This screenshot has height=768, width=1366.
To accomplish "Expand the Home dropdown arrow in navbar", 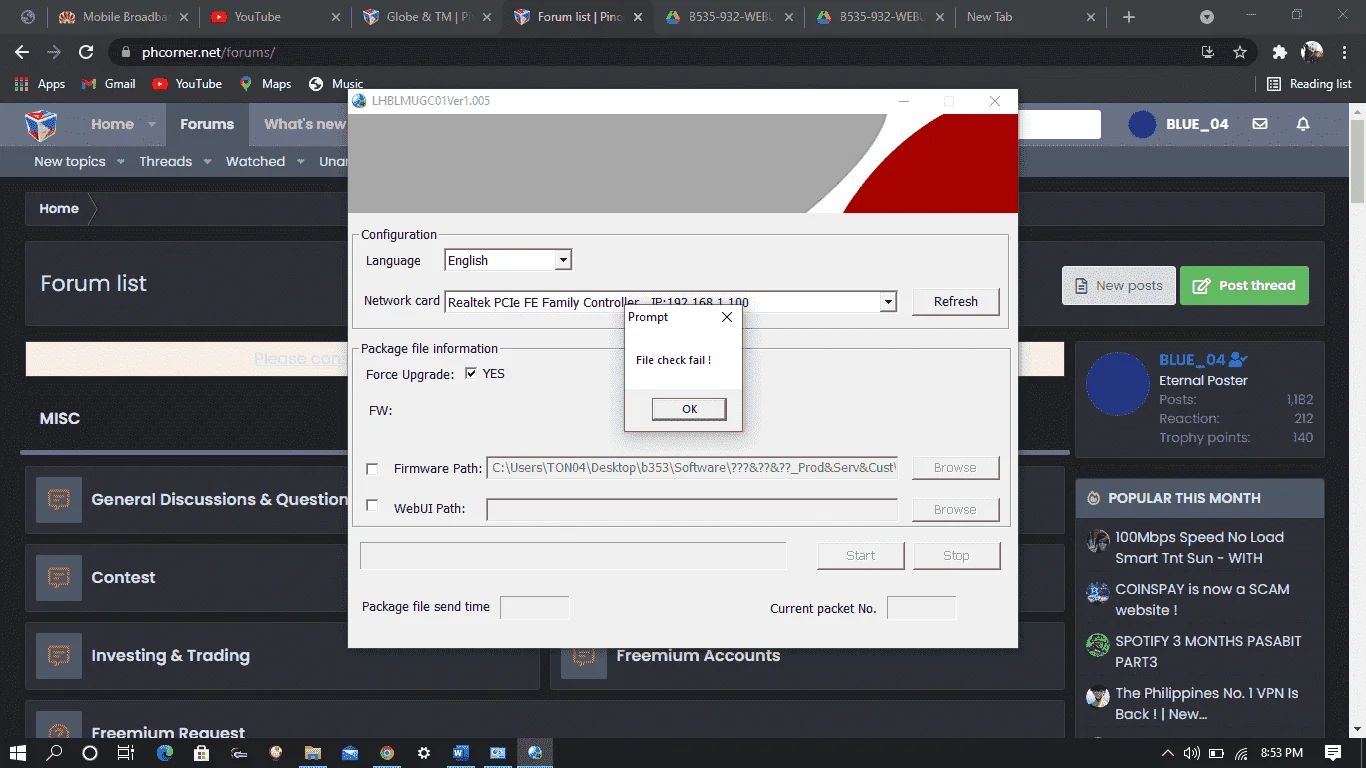I will (152, 125).
